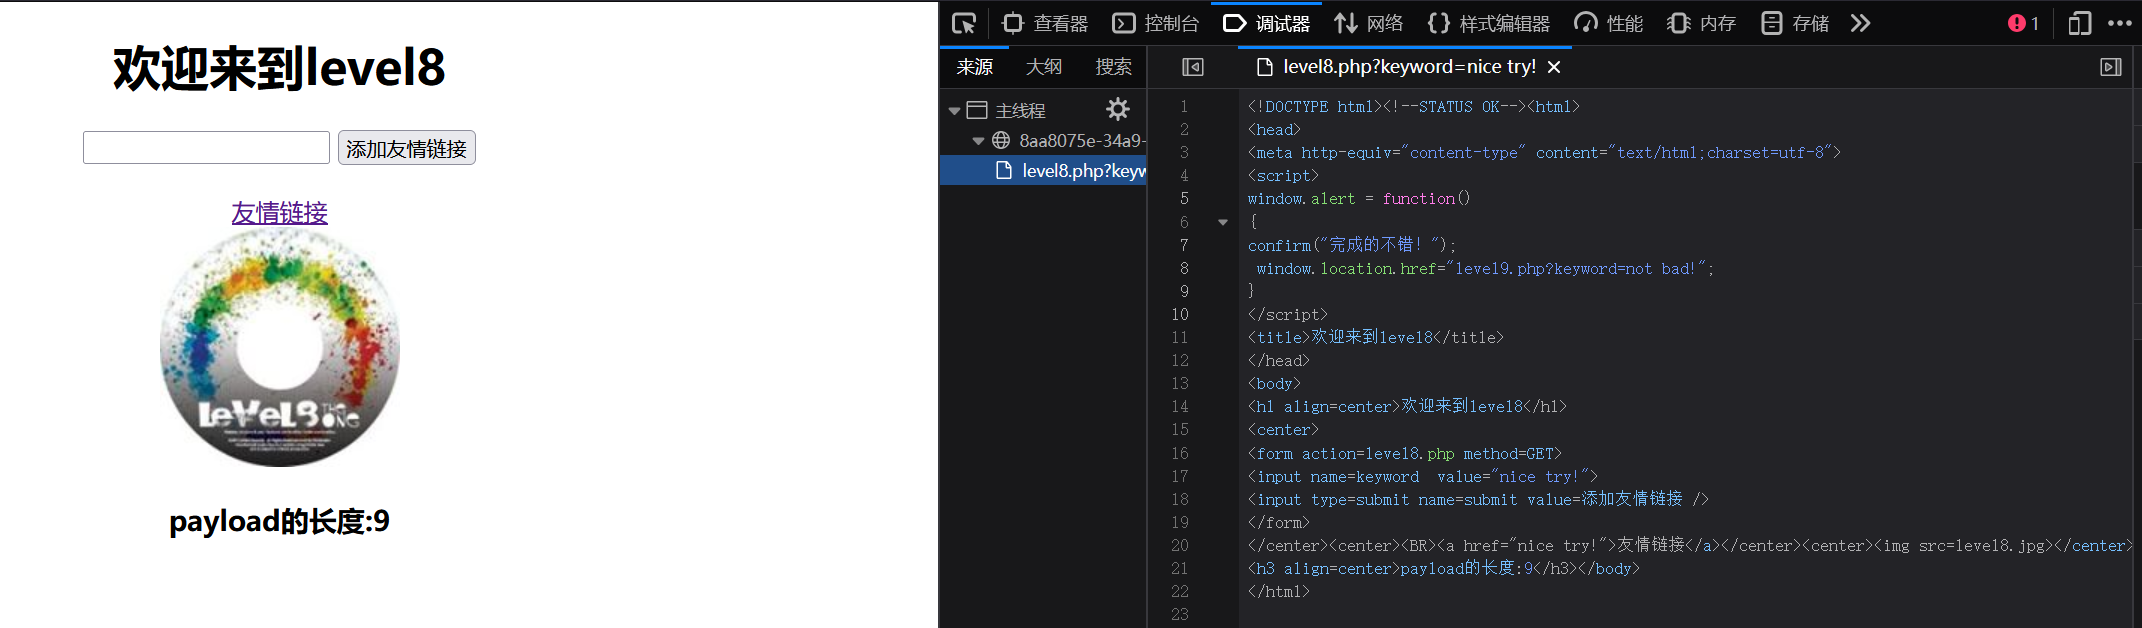Open the 网络 network panel
Viewport: 2142px width, 628px height.
[x=1369, y=23]
